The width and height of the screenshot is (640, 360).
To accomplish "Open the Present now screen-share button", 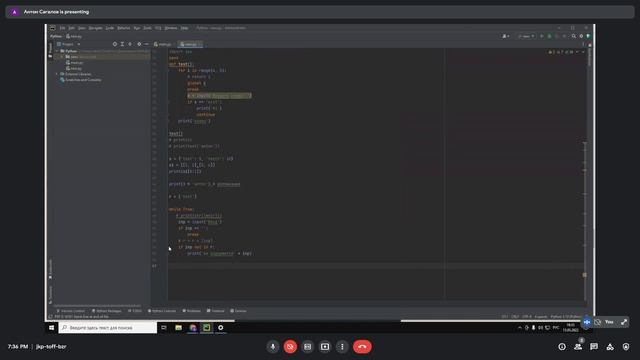I will click(325, 347).
